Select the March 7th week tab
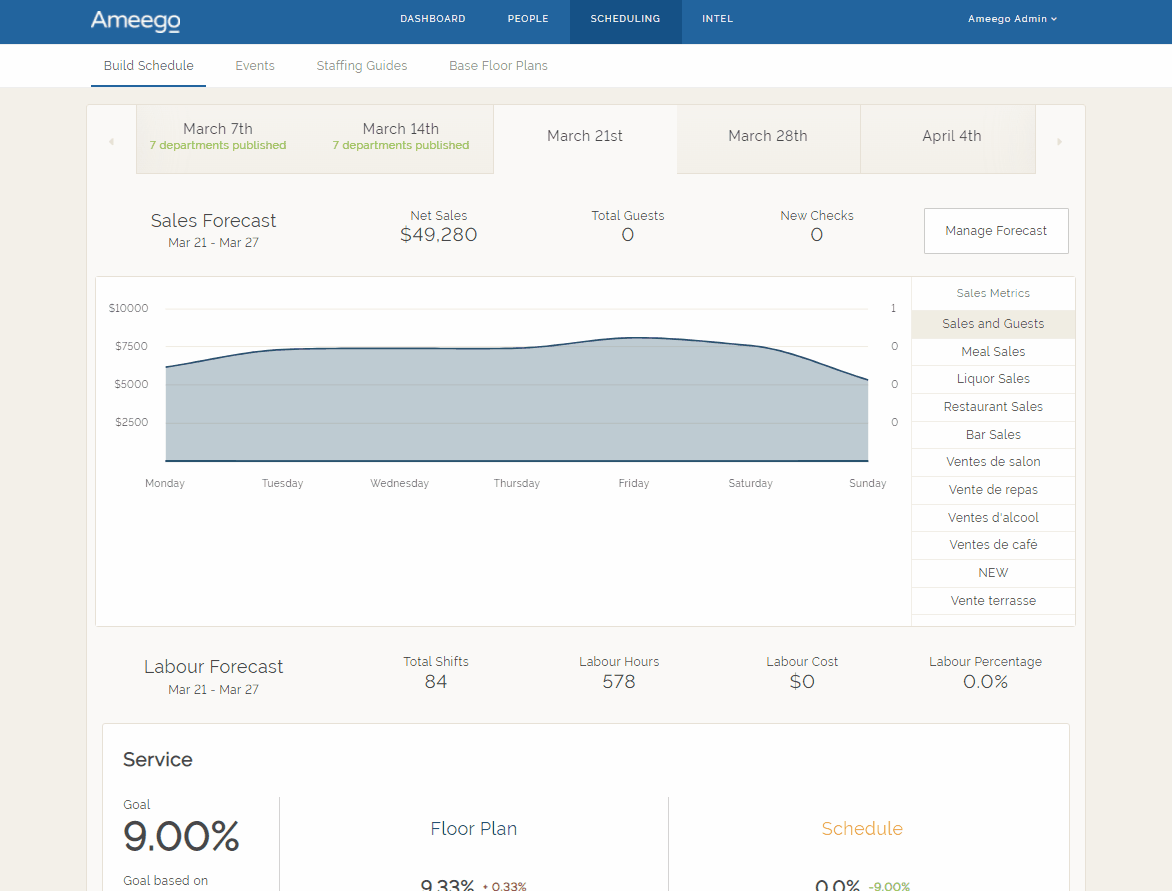This screenshot has width=1172, height=891. point(218,137)
